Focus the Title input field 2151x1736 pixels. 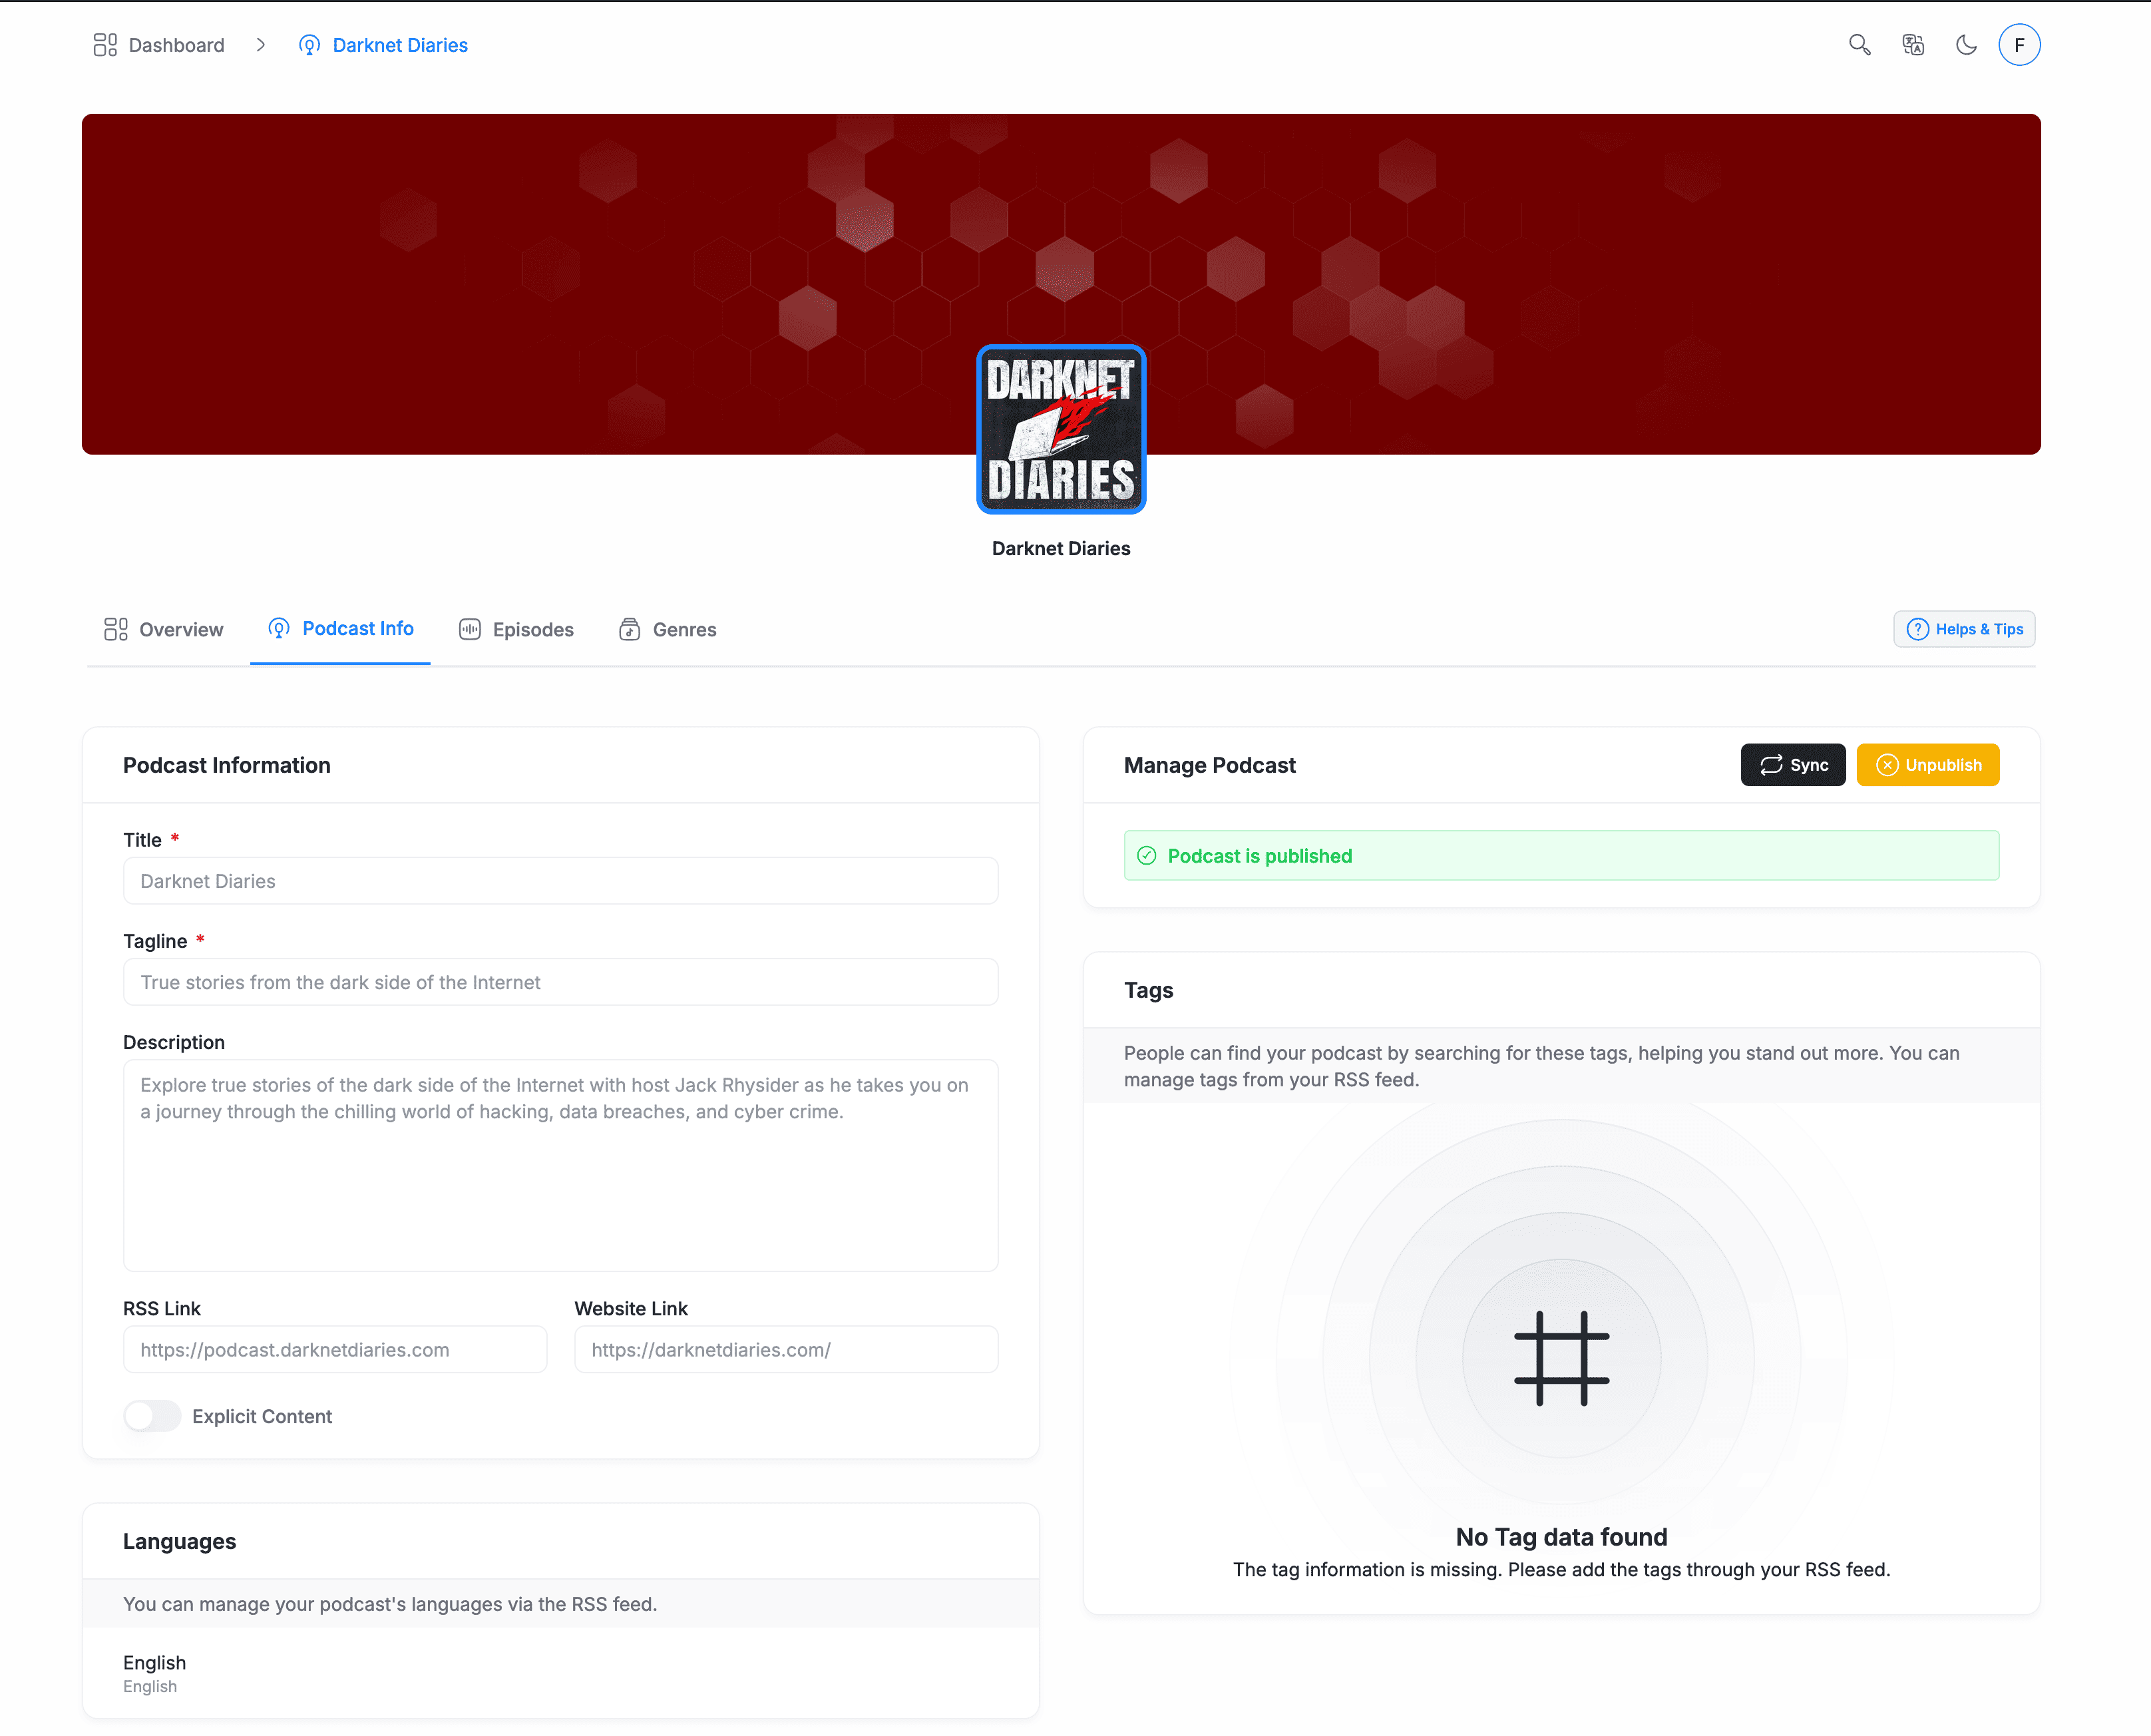pos(560,881)
